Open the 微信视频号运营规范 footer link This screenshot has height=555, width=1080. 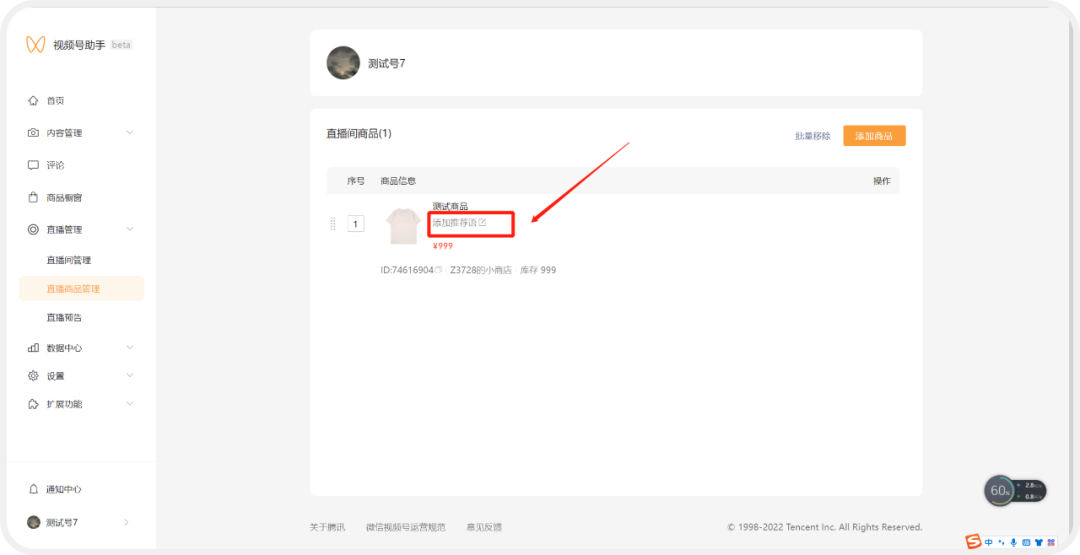[x=406, y=527]
